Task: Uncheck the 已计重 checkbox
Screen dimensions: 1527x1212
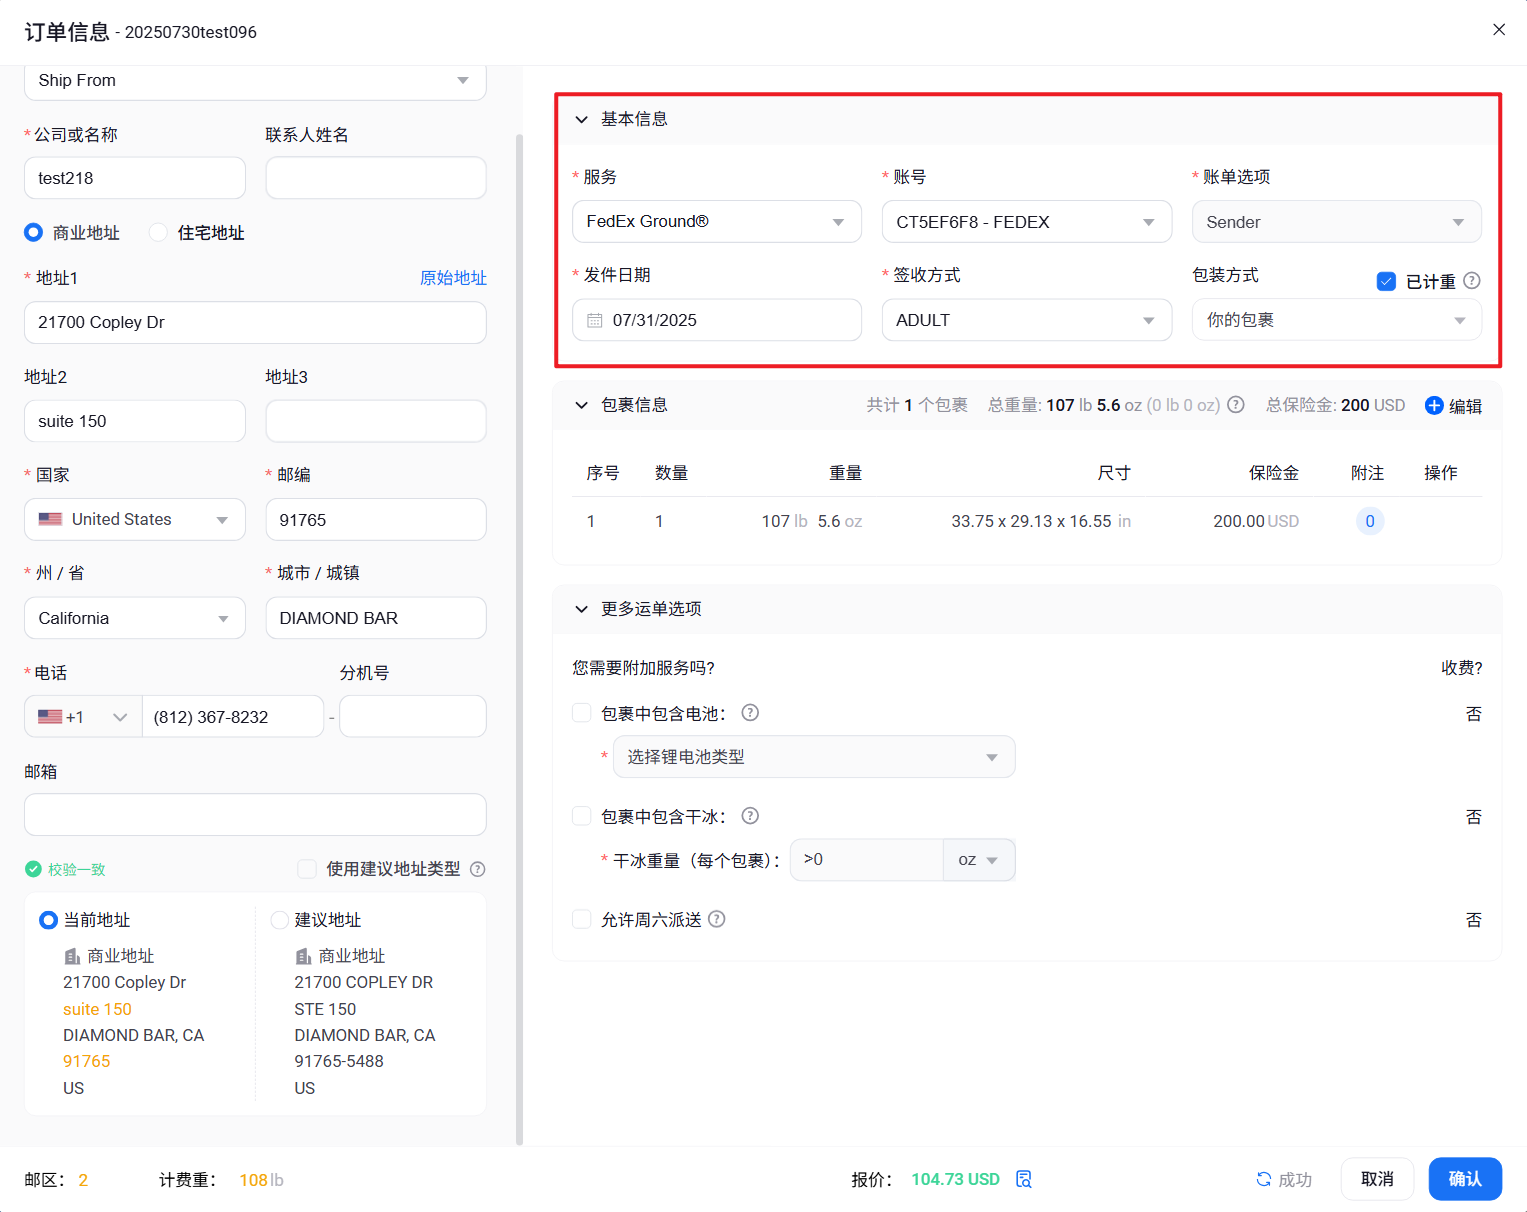Action: [x=1386, y=281]
